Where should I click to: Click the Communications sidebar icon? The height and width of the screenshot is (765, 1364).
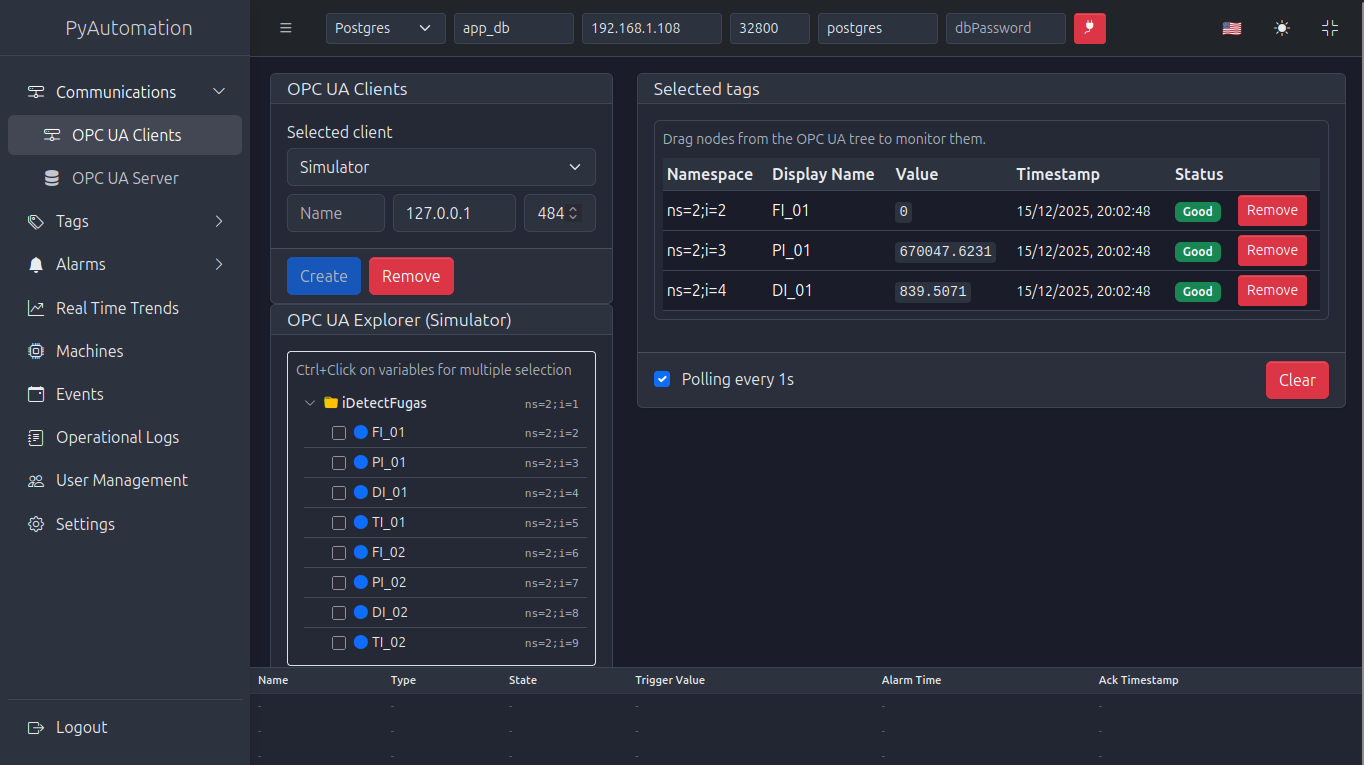coord(36,92)
